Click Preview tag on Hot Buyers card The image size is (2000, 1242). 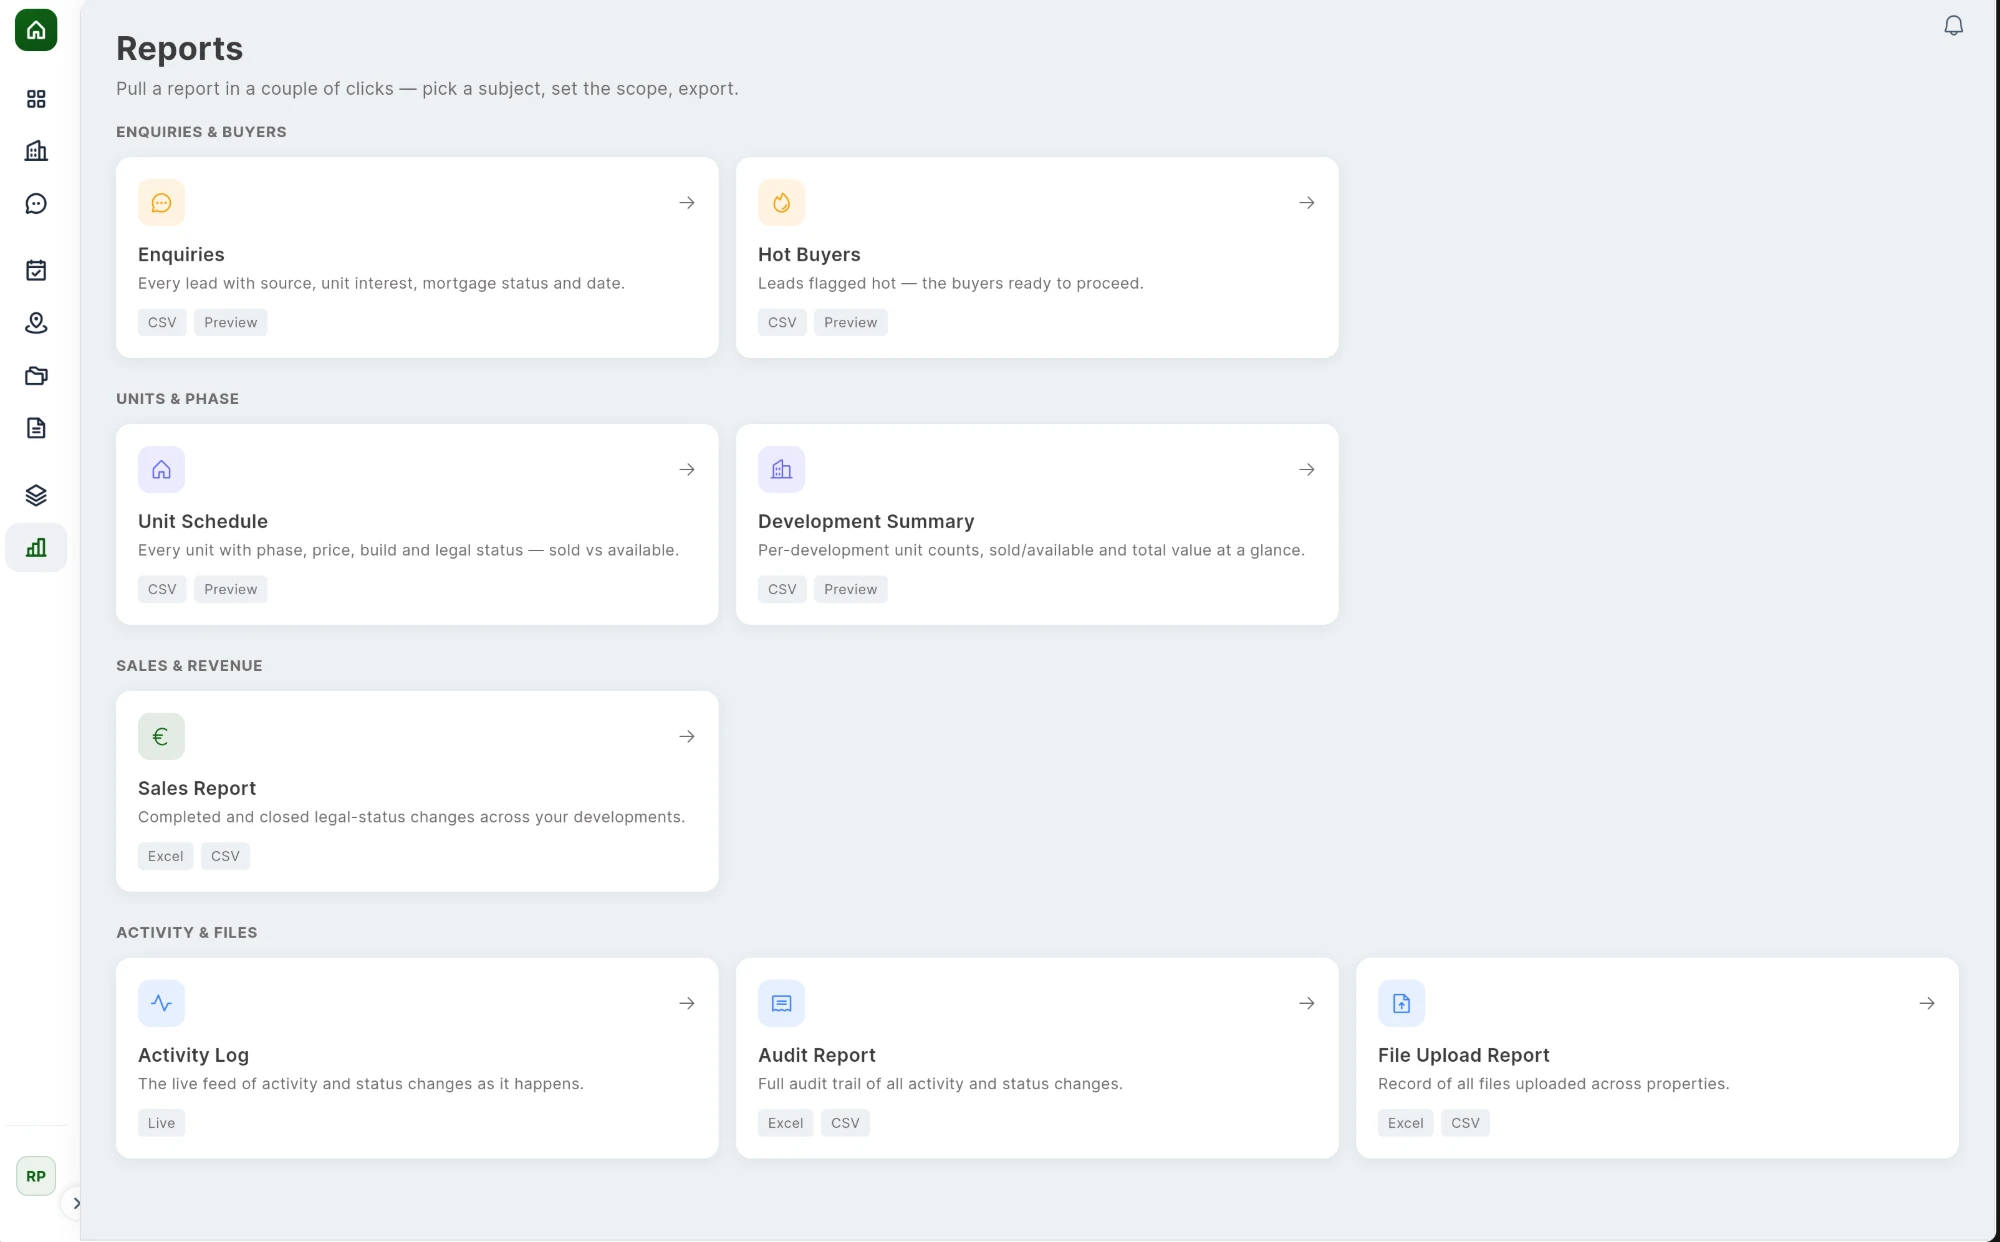click(x=851, y=323)
